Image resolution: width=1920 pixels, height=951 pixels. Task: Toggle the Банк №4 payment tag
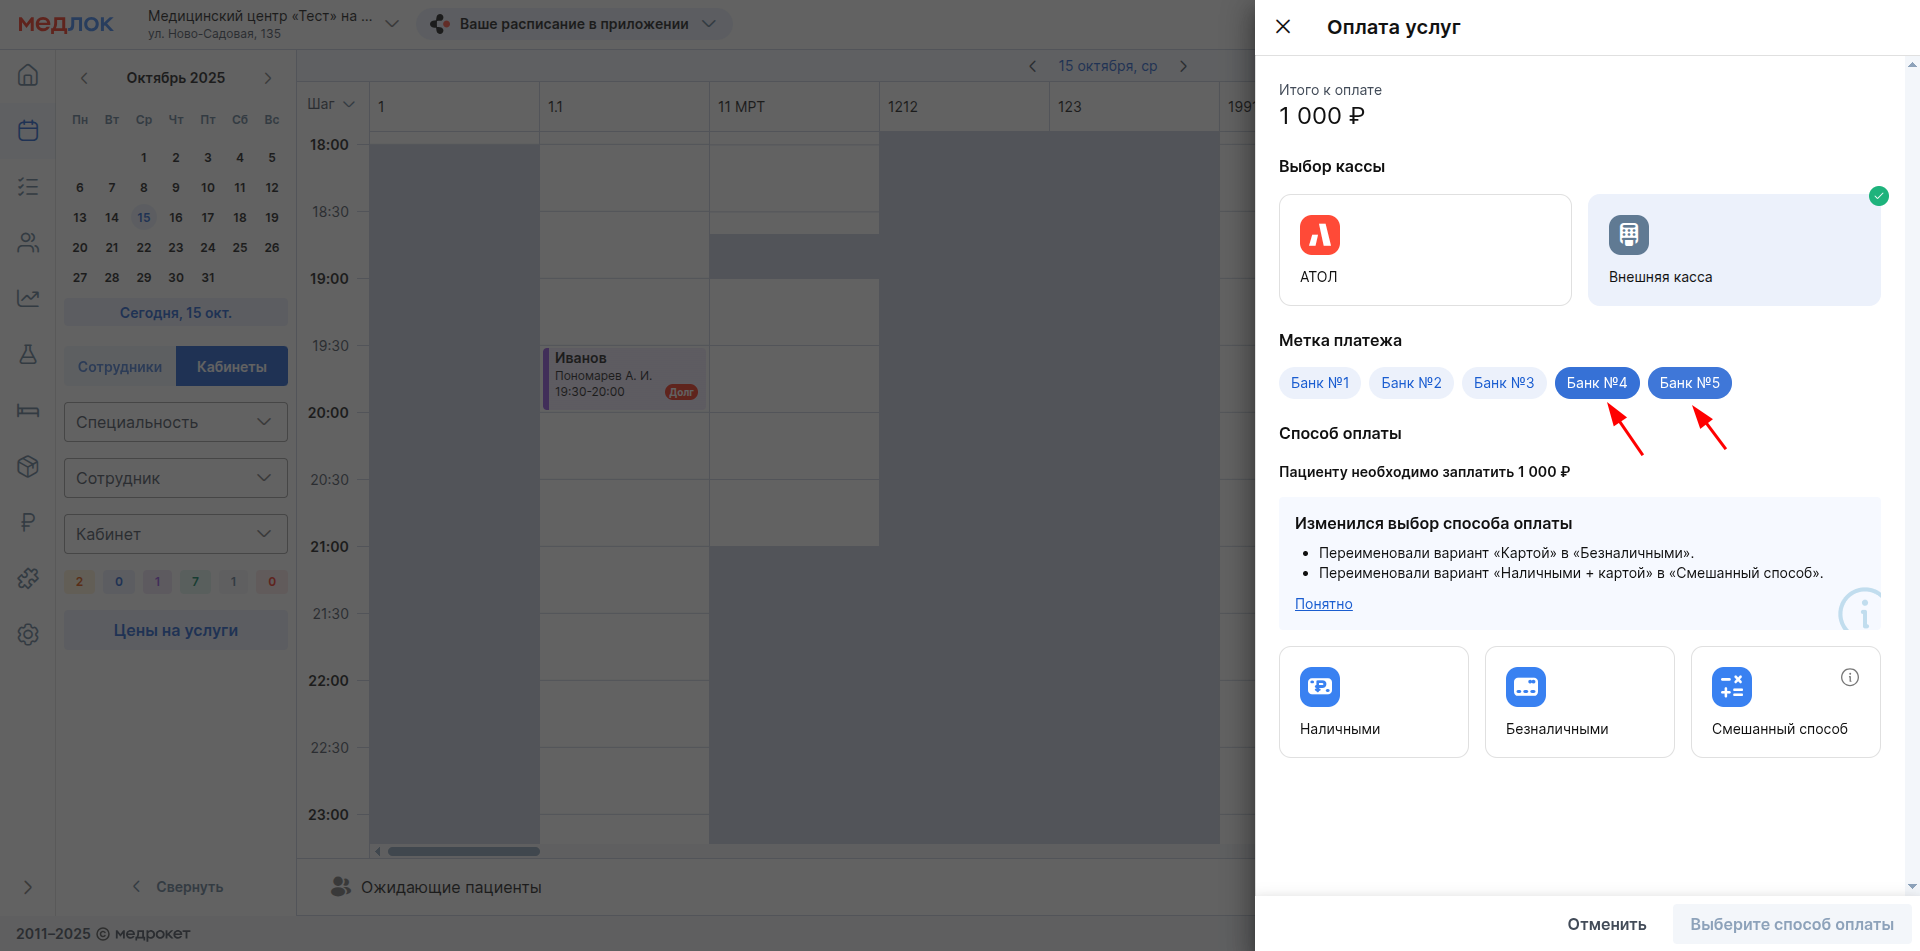click(x=1596, y=383)
